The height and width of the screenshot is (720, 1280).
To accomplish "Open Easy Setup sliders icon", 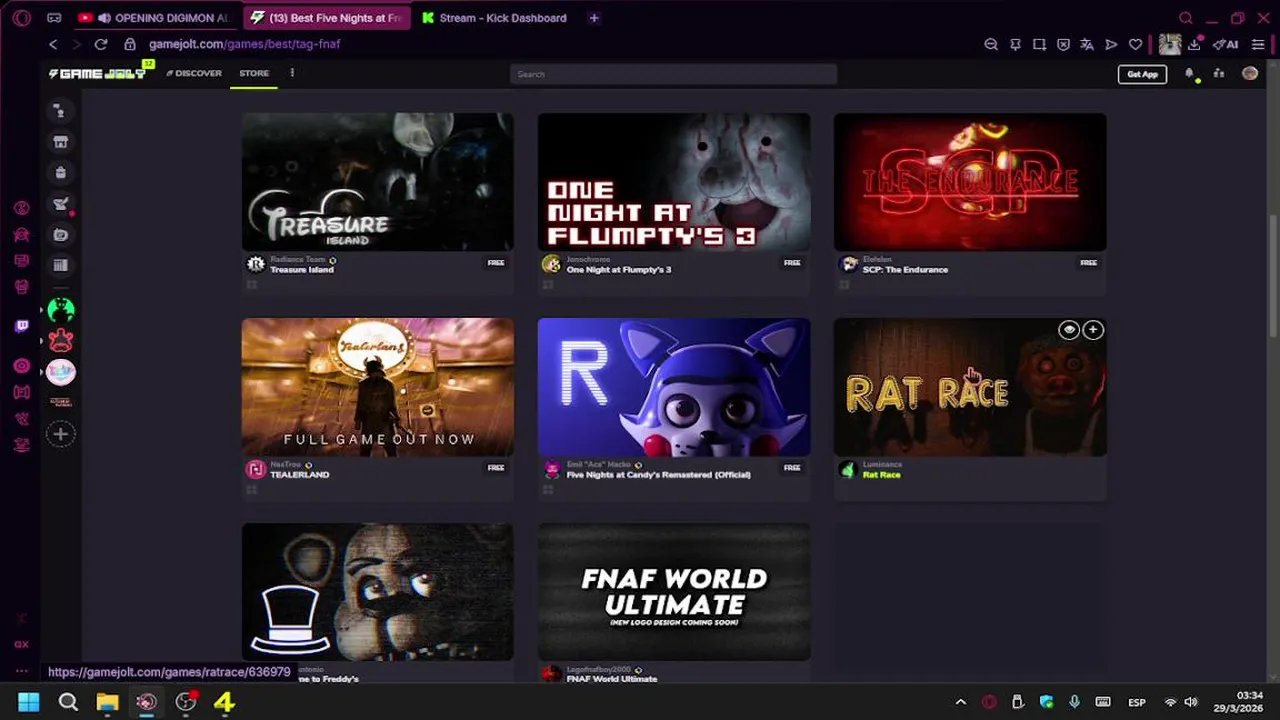I will tap(1258, 44).
